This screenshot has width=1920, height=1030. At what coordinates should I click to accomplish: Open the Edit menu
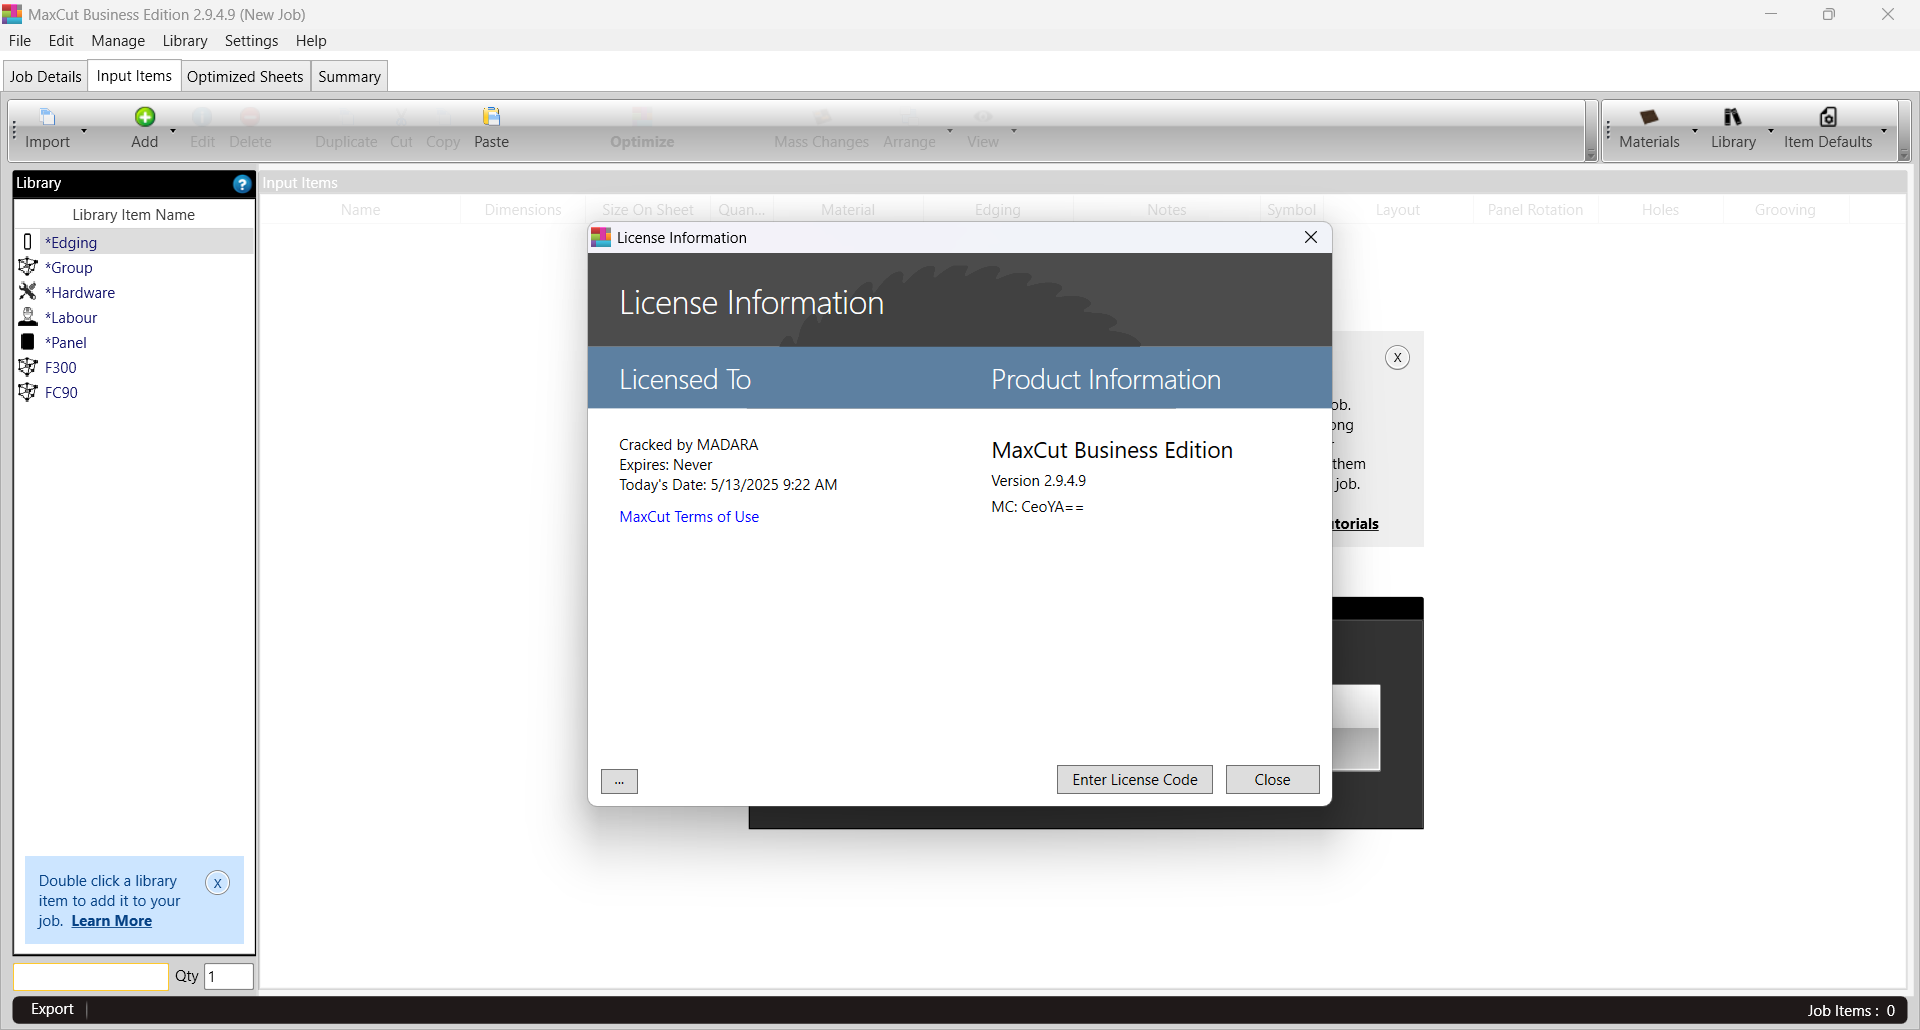(x=61, y=41)
